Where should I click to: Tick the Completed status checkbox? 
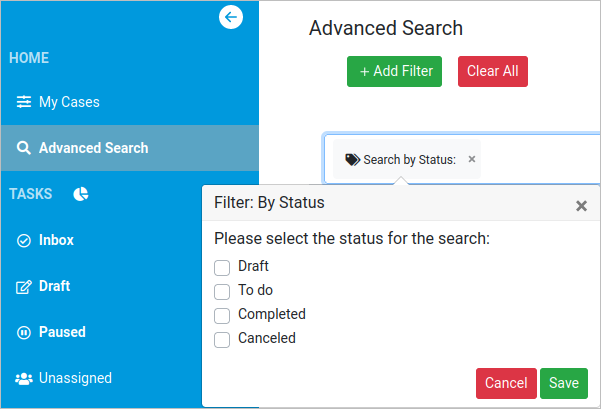tap(222, 315)
